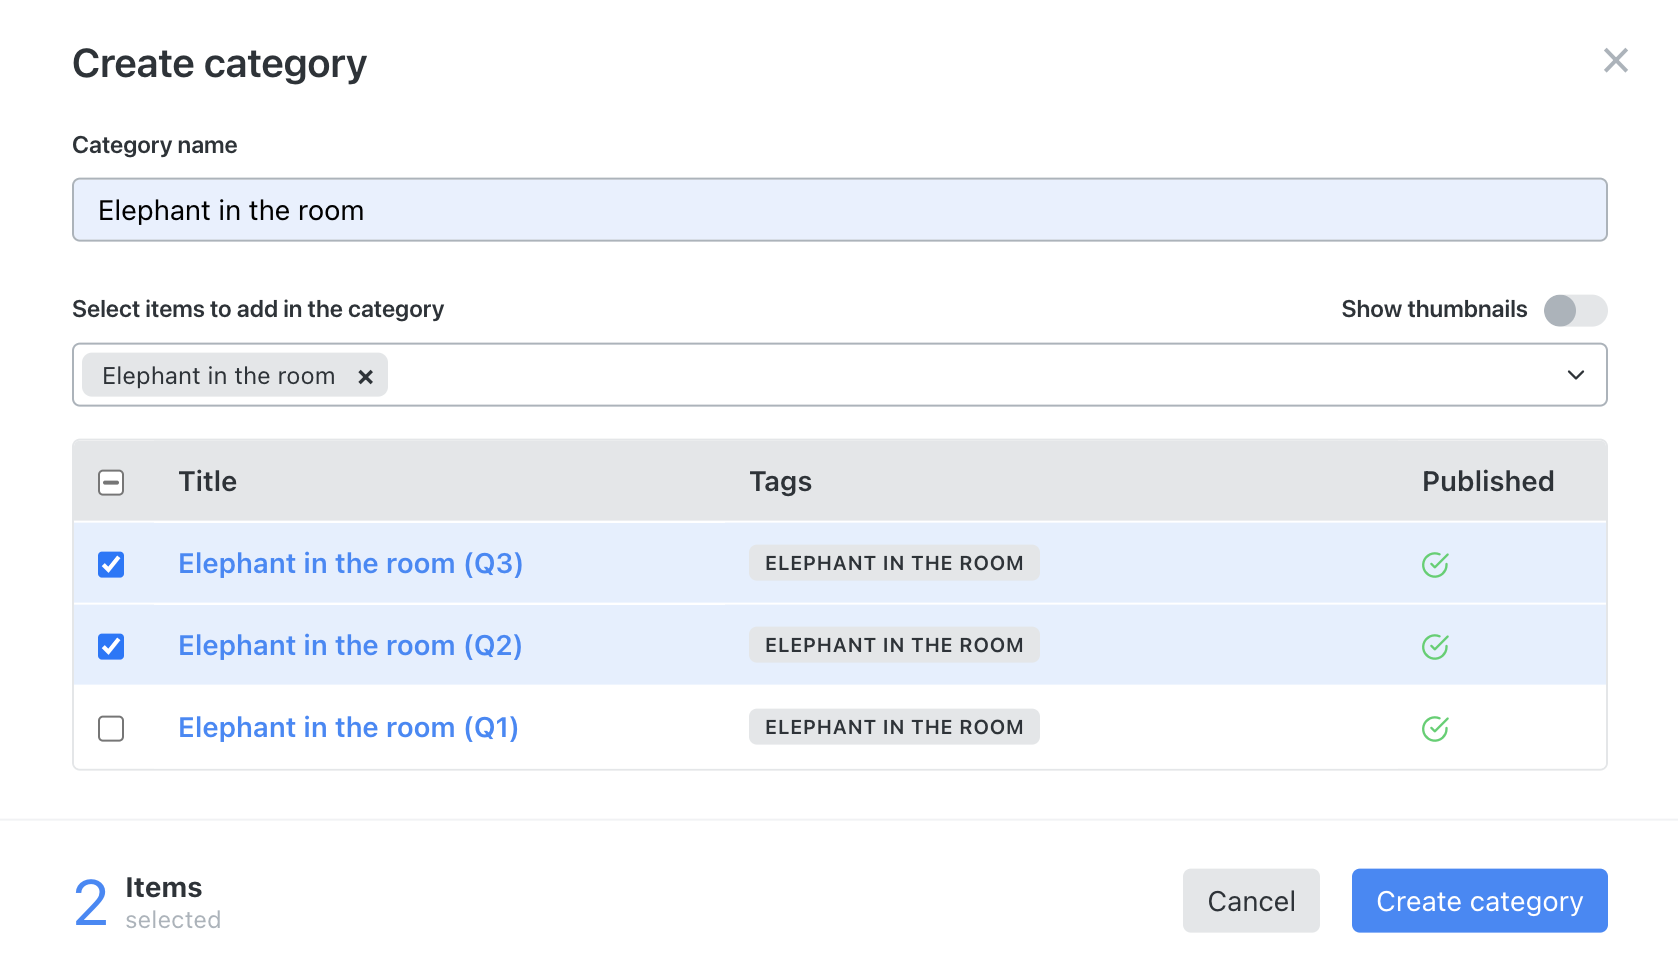
Task: Check Elephant in the room (Q1)
Action: pyautogui.click(x=111, y=729)
